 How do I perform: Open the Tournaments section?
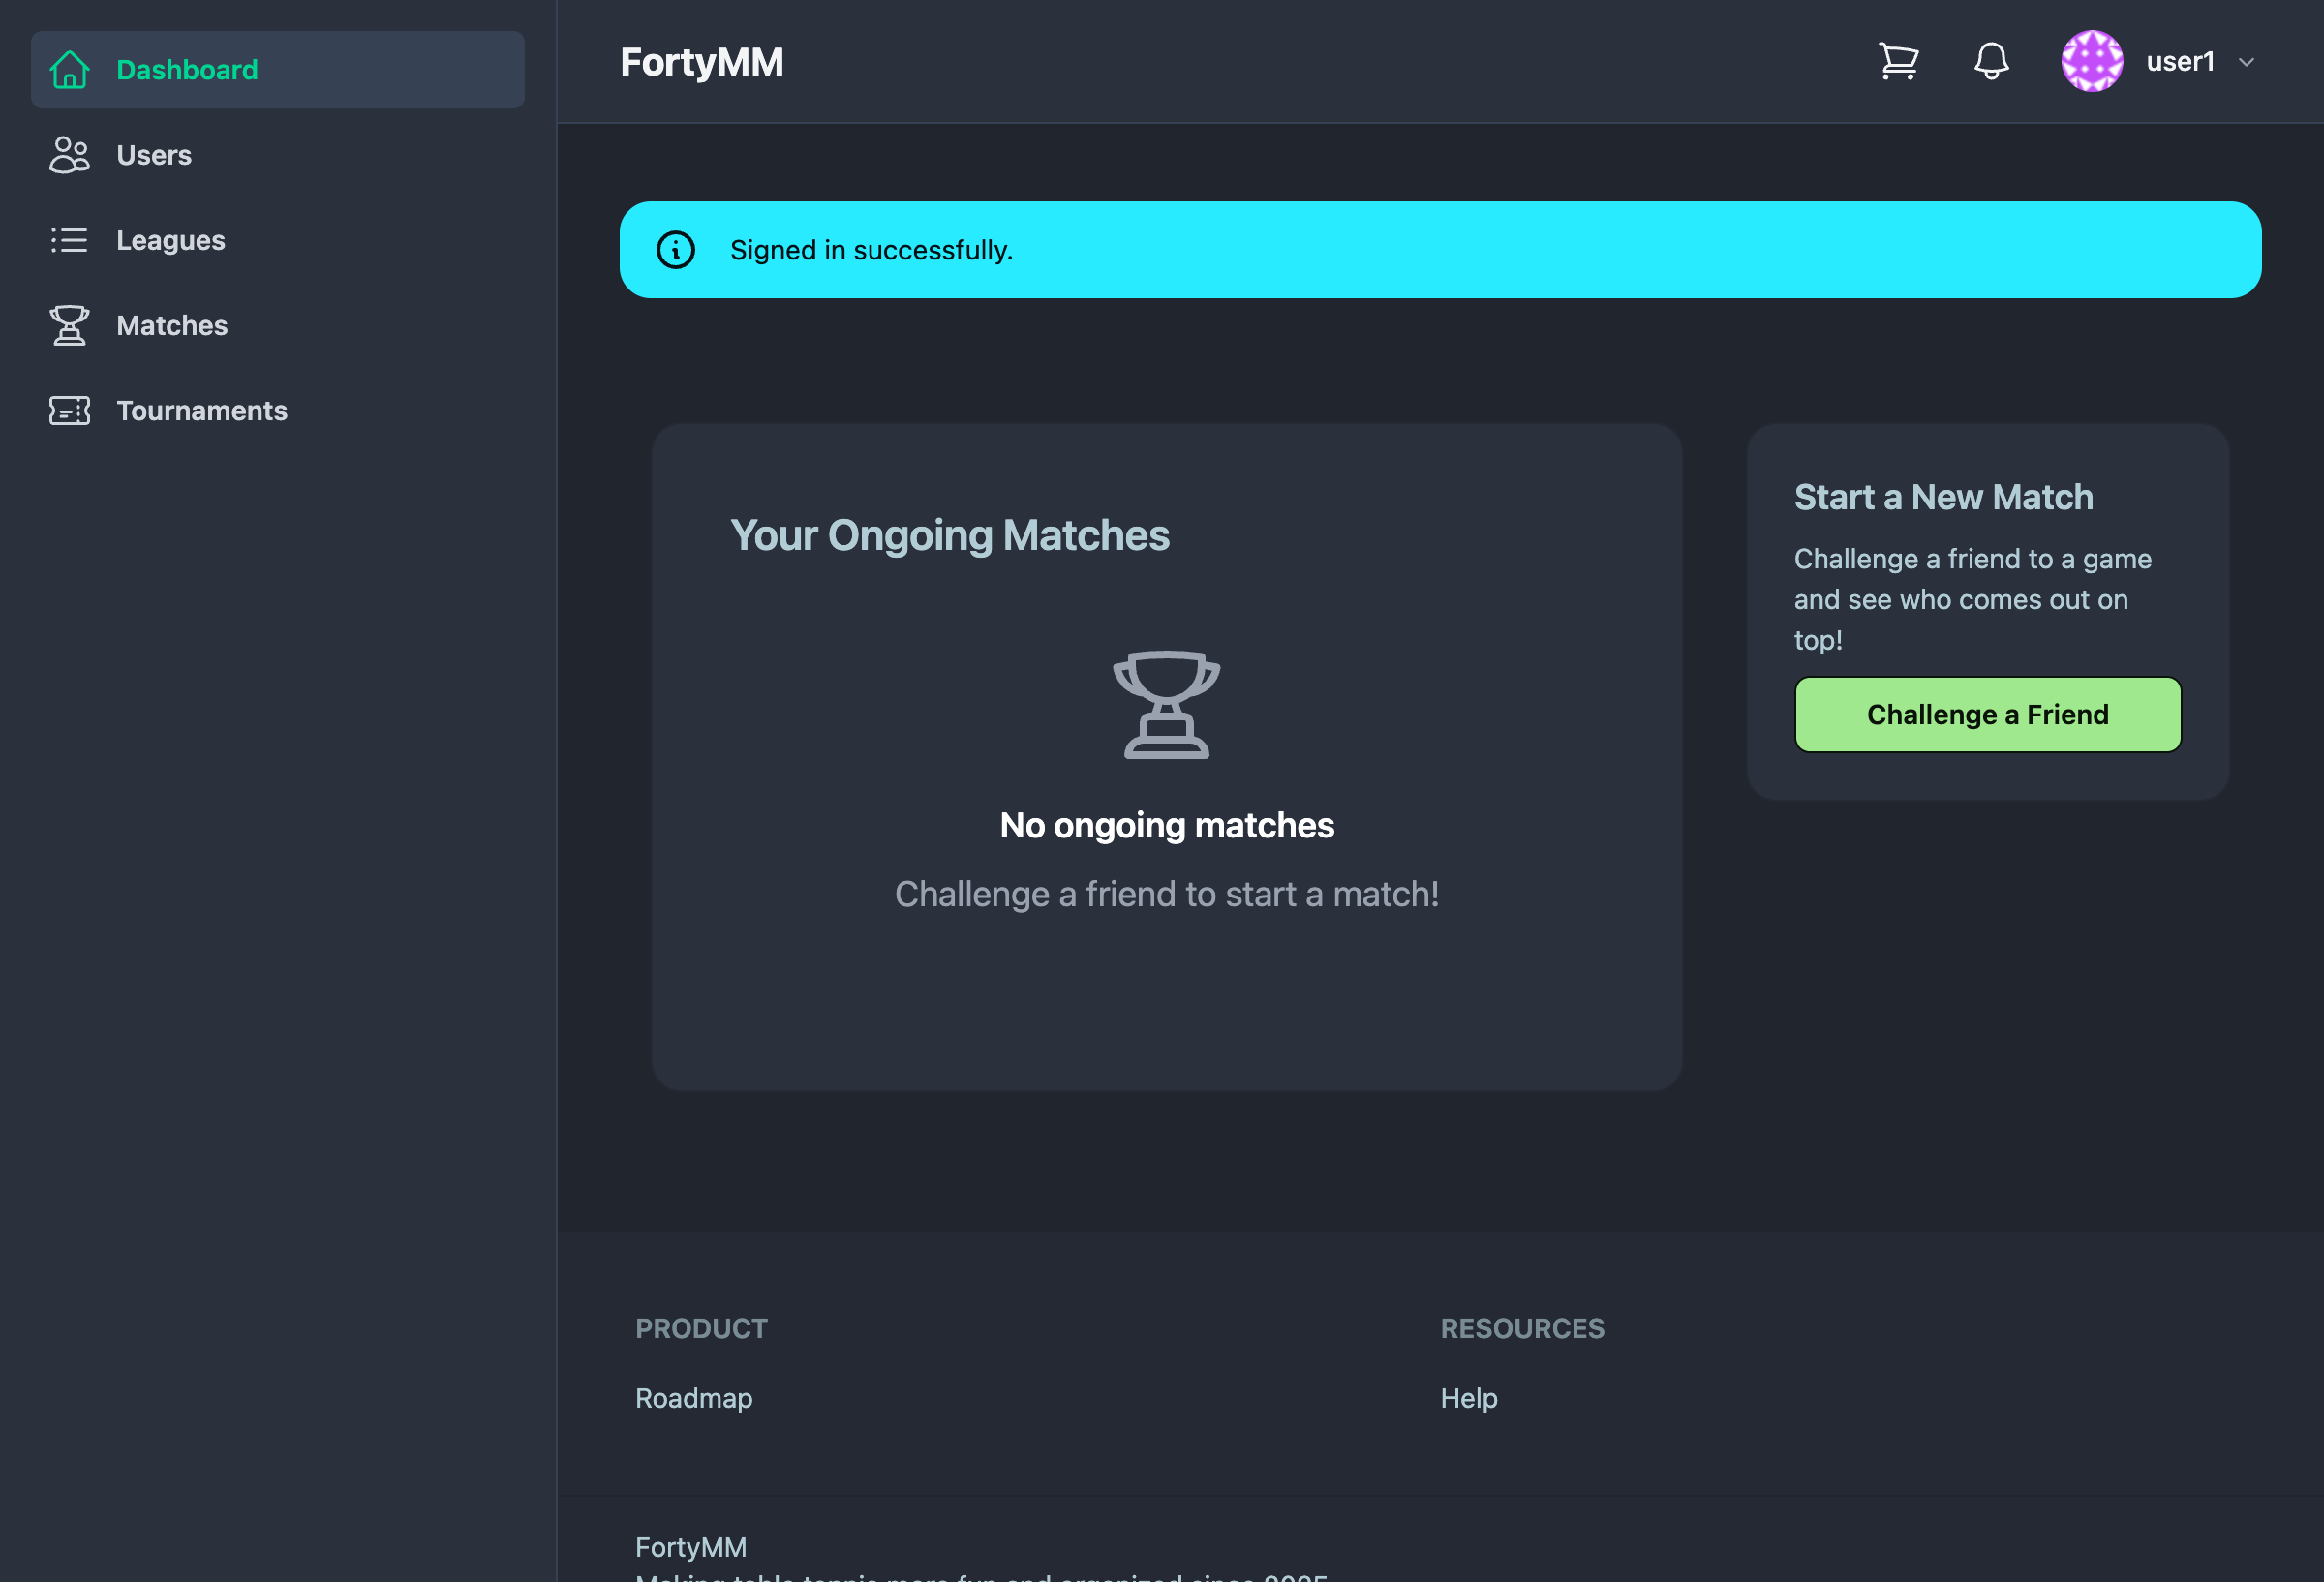point(201,410)
